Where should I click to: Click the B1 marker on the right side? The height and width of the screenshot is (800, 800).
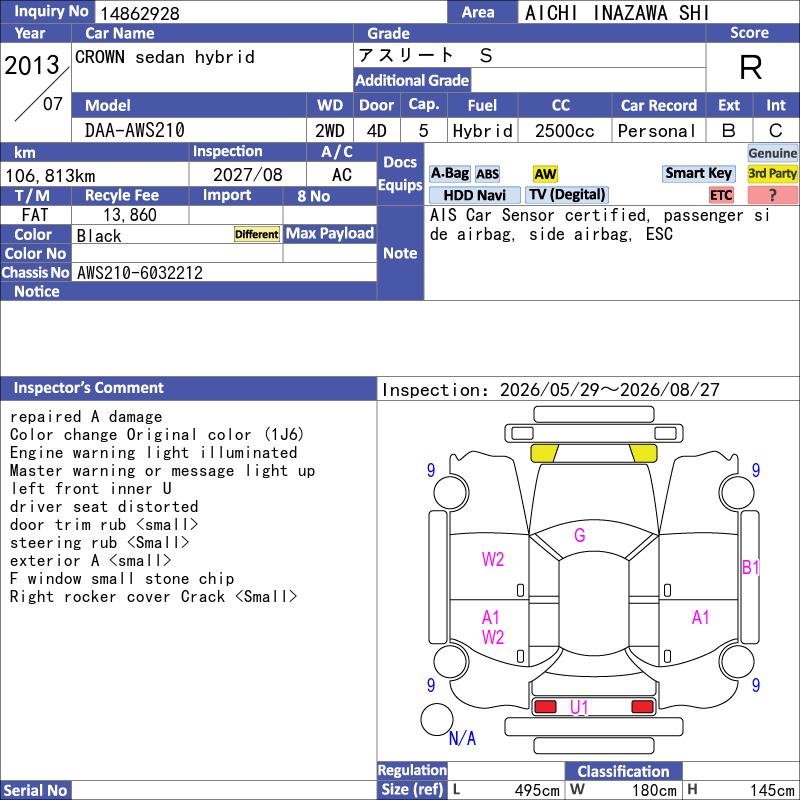click(751, 567)
